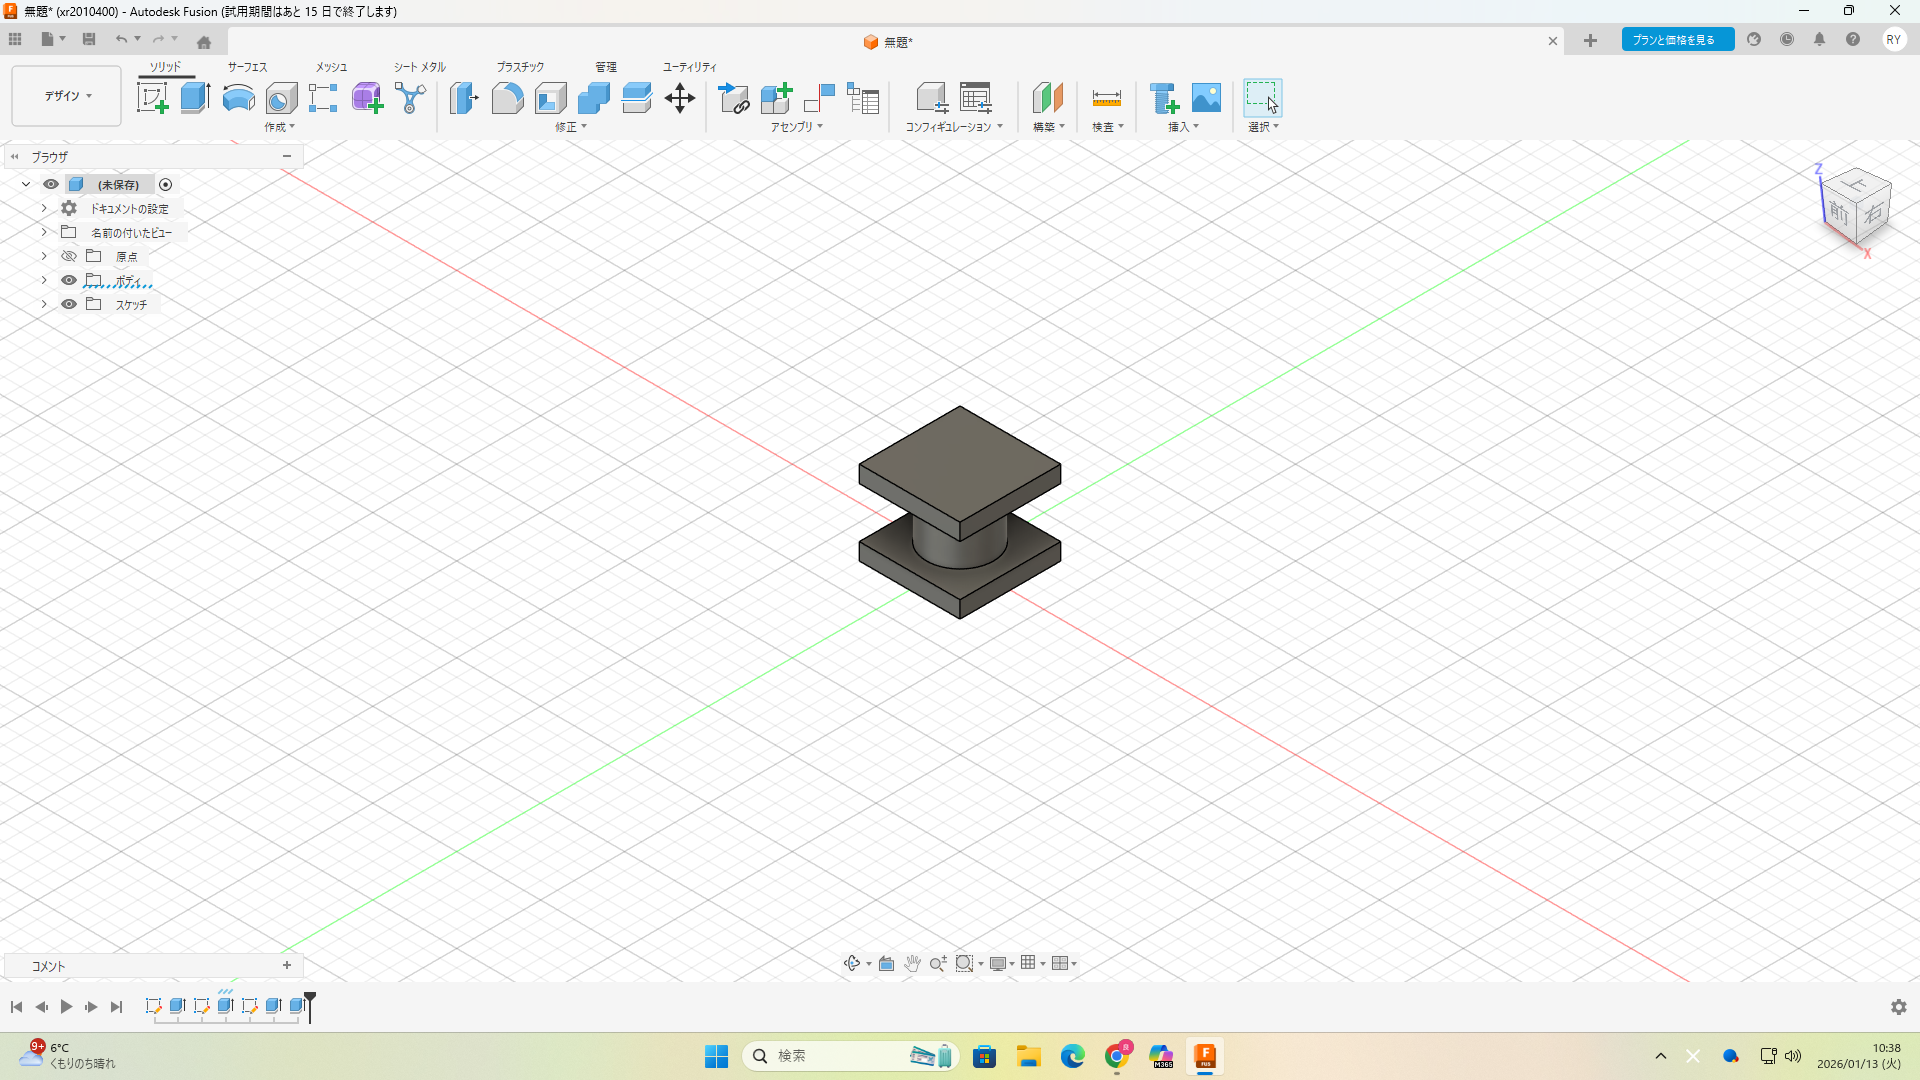Select the Create Sketch tool
Screen dimensions: 1920x1080
tap(152, 98)
